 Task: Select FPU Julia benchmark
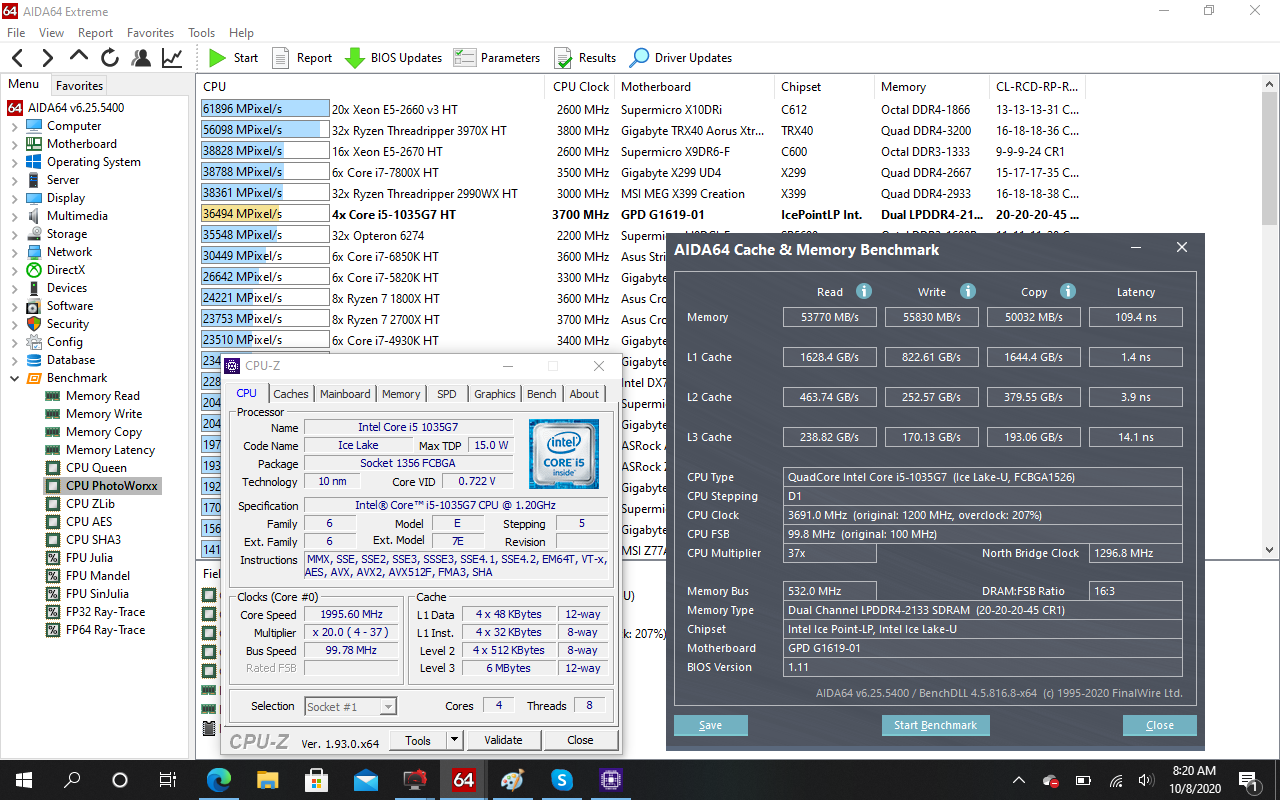[x=89, y=558]
